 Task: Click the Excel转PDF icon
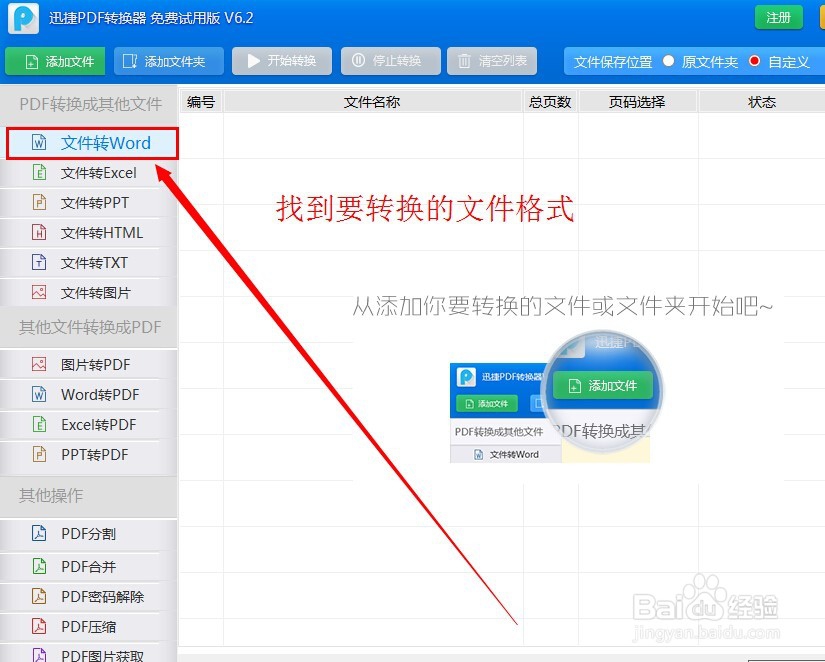coord(39,424)
